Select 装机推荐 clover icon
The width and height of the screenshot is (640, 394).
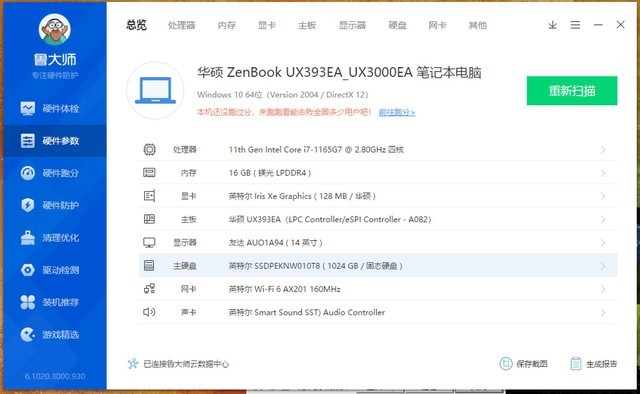[28, 302]
